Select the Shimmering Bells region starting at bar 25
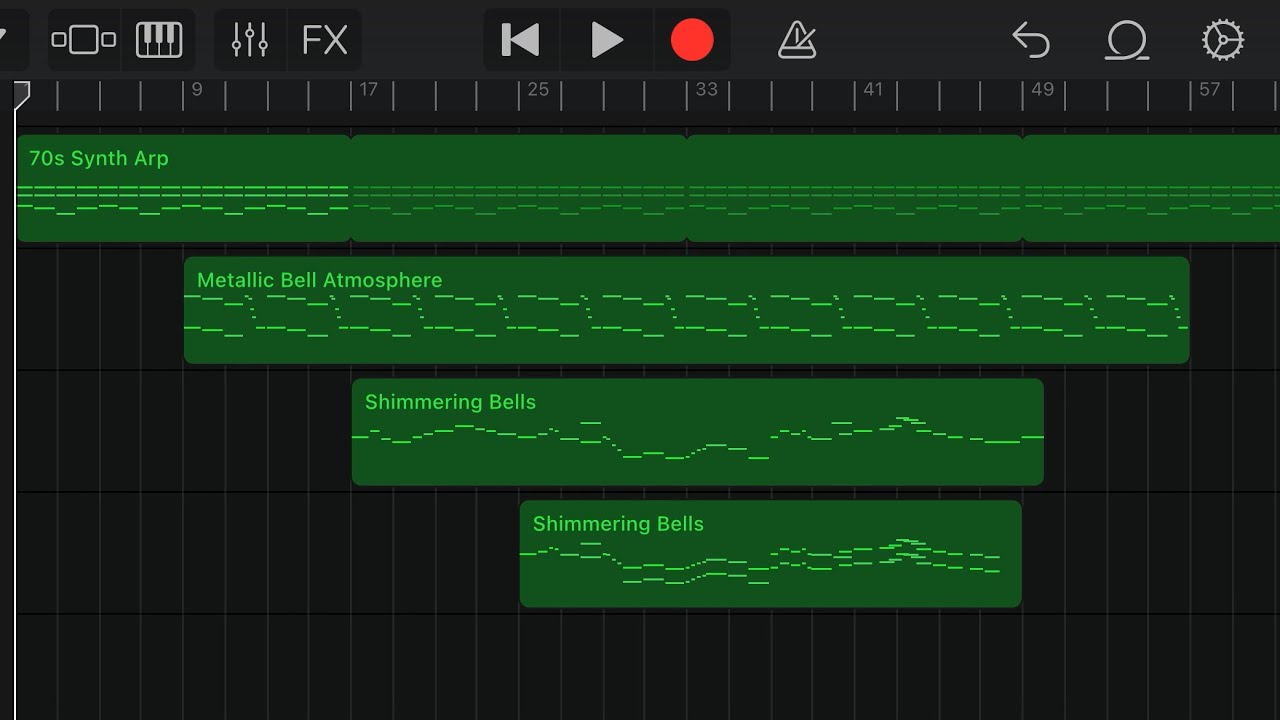The width and height of the screenshot is (1280, 720). point(771,554)
